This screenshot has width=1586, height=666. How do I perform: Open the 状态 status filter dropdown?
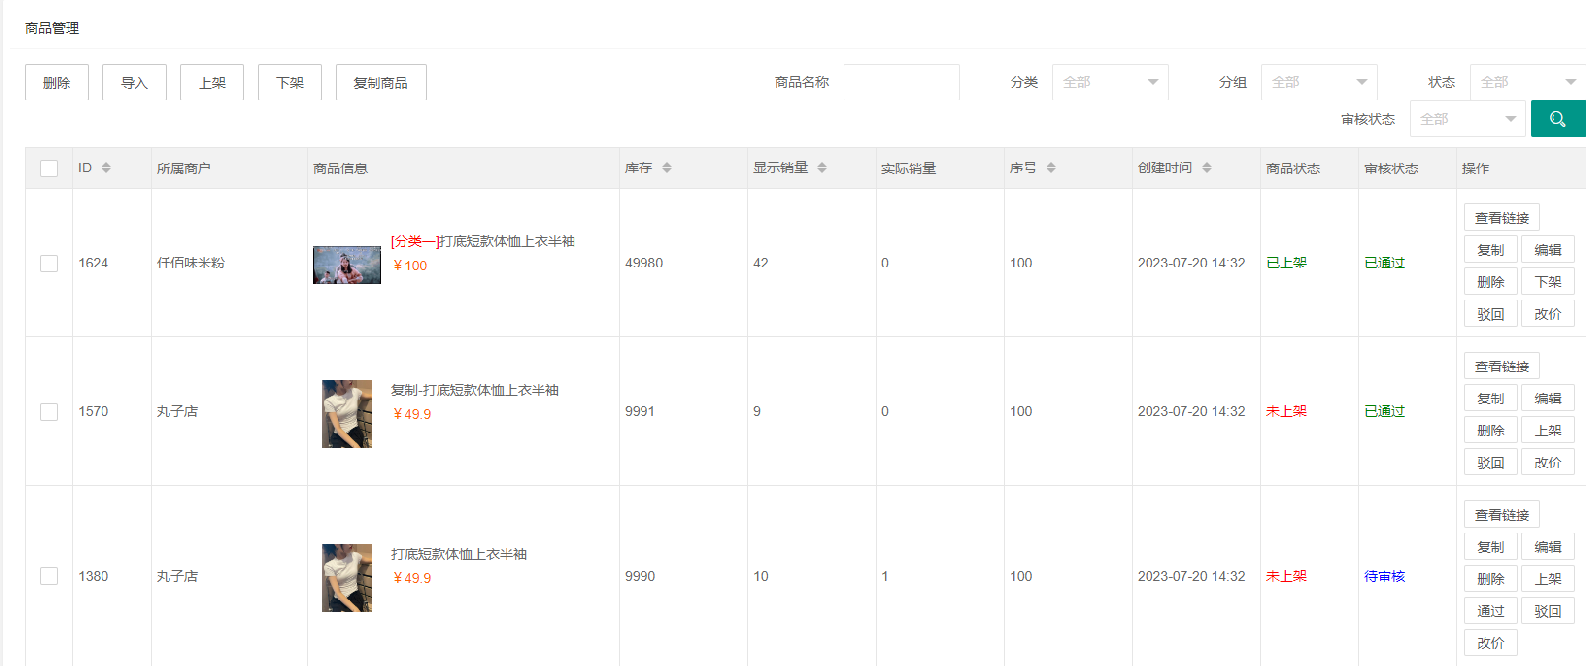pos(1526,82)
